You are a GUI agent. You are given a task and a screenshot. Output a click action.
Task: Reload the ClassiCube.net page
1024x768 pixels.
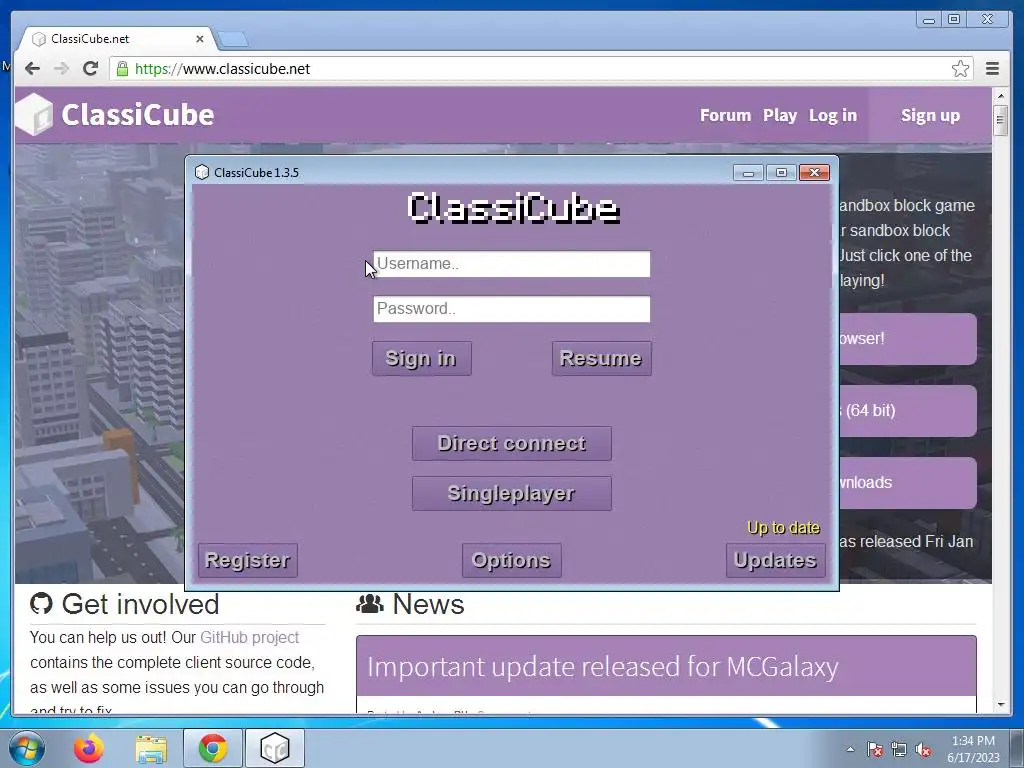pyautogui.click(x=90, y=68)
